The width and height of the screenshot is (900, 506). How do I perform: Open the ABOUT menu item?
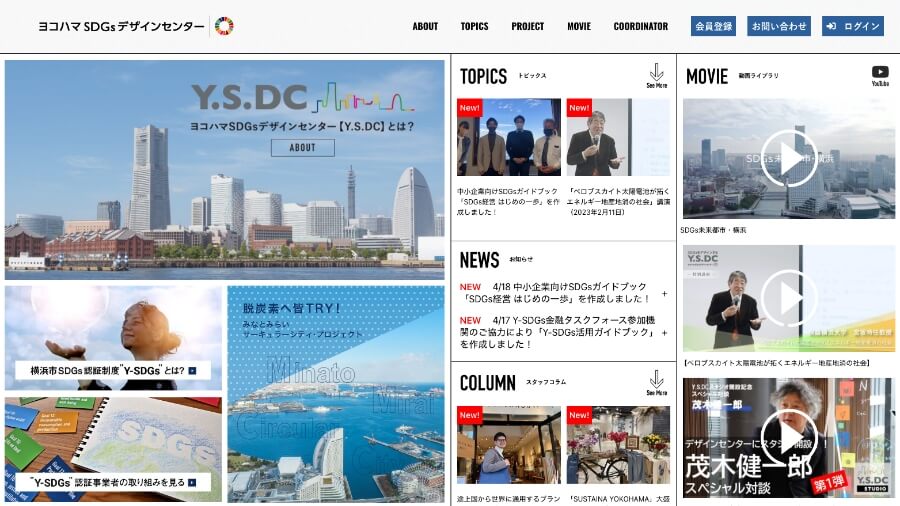coord(425,26)
